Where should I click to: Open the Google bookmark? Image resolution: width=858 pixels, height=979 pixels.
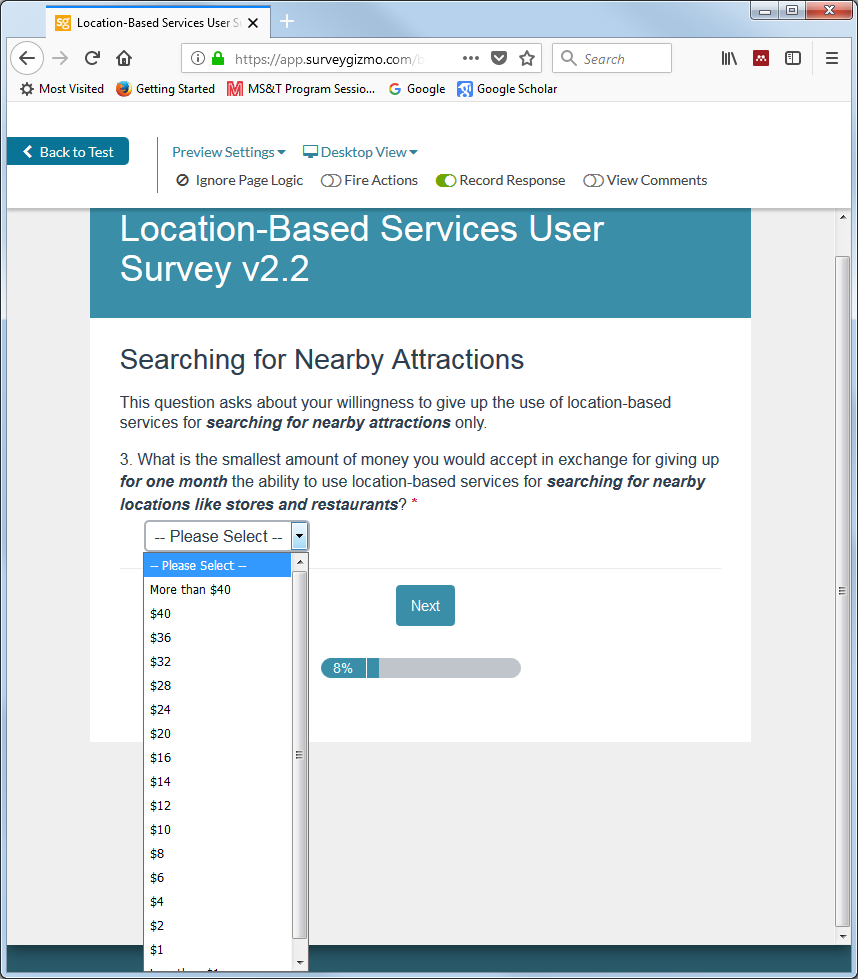[x=417, y=89]
